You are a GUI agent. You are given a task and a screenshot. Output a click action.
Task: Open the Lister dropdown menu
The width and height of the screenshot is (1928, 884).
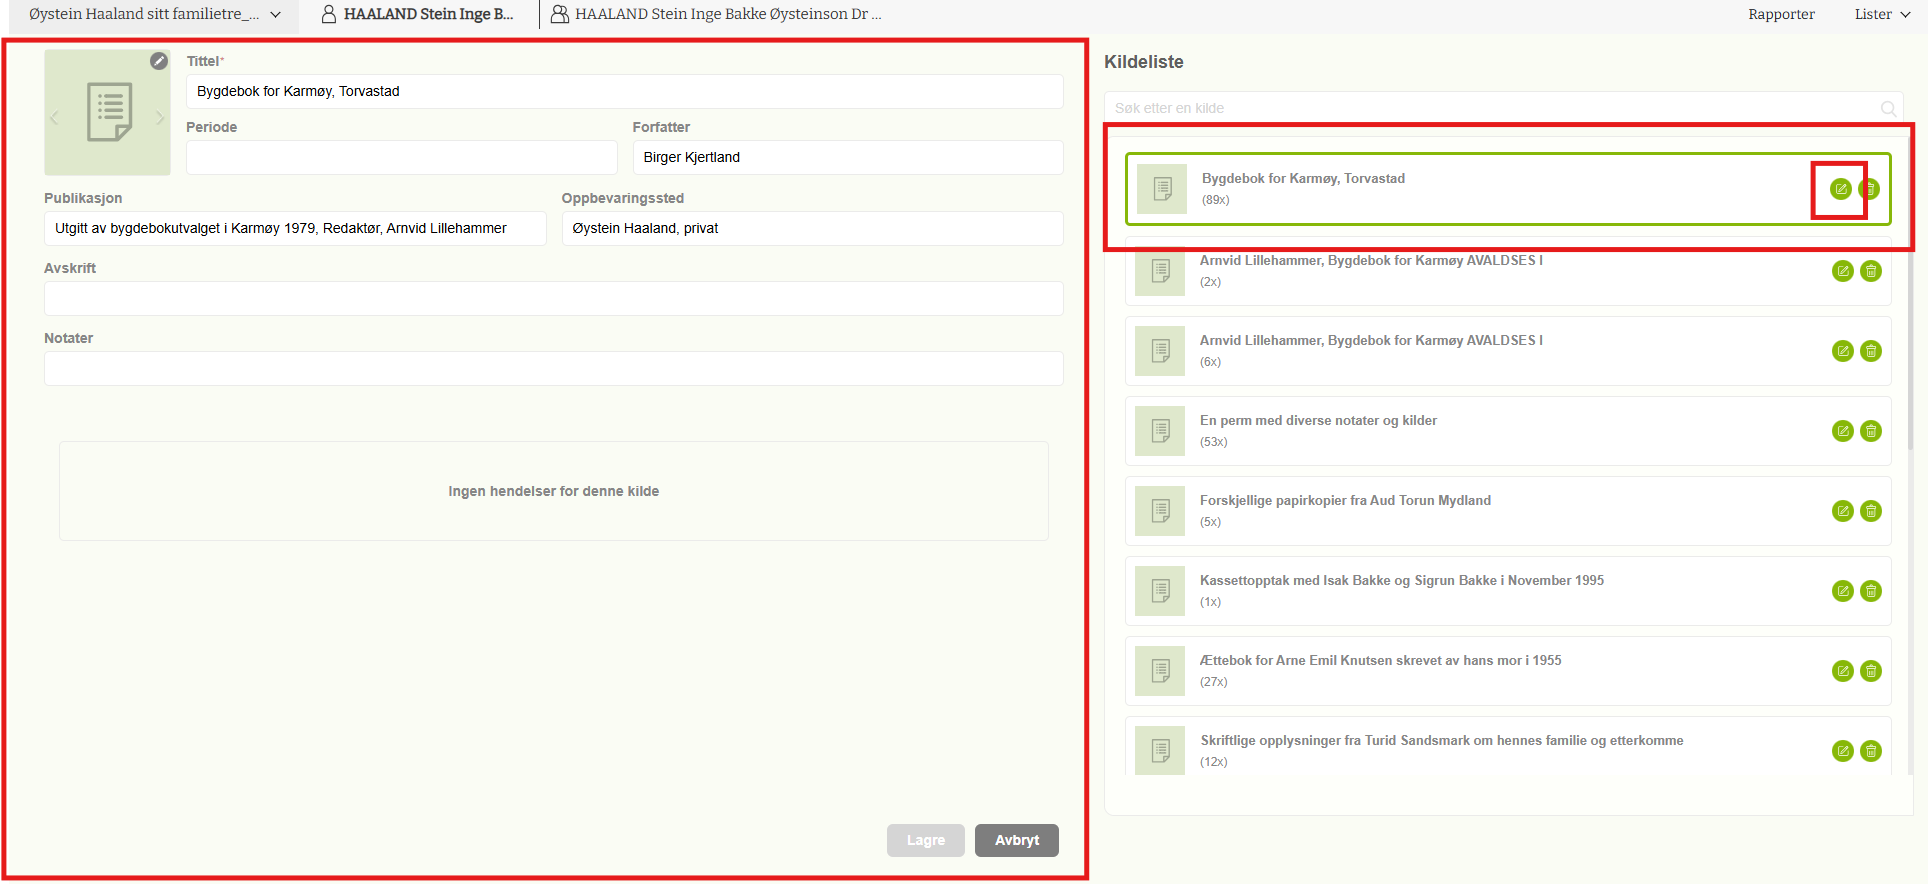(1881, 14)
